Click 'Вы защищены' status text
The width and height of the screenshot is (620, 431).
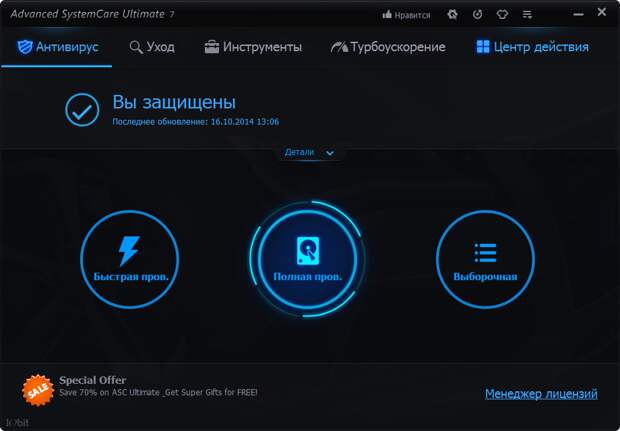(x=174, y=102)
